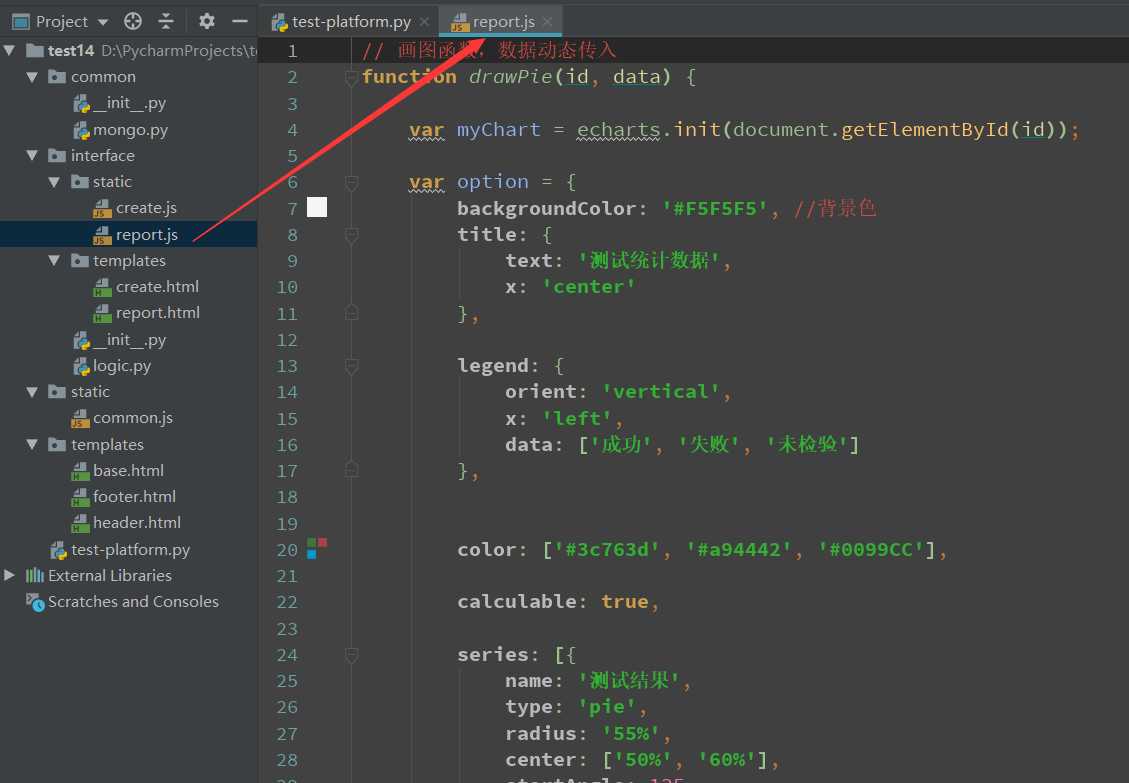Image resolution: width=1129 pixels, height=783 pixels.
Task: Open test-platform.py in project tree
Action: 130,550
